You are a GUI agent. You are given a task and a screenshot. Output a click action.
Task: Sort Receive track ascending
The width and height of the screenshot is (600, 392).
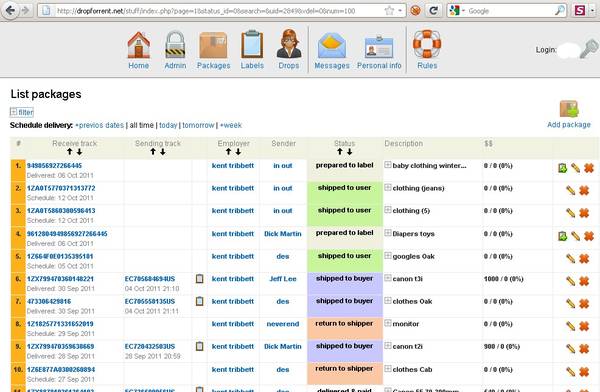pyautogui.click(x=70, y=152)
